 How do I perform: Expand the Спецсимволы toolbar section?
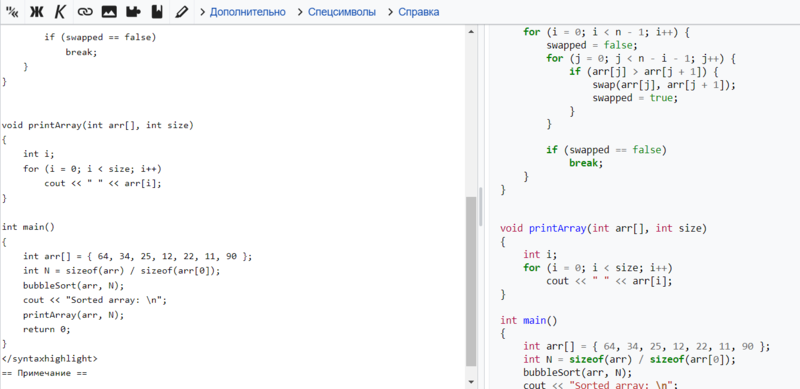coord(337,12)
